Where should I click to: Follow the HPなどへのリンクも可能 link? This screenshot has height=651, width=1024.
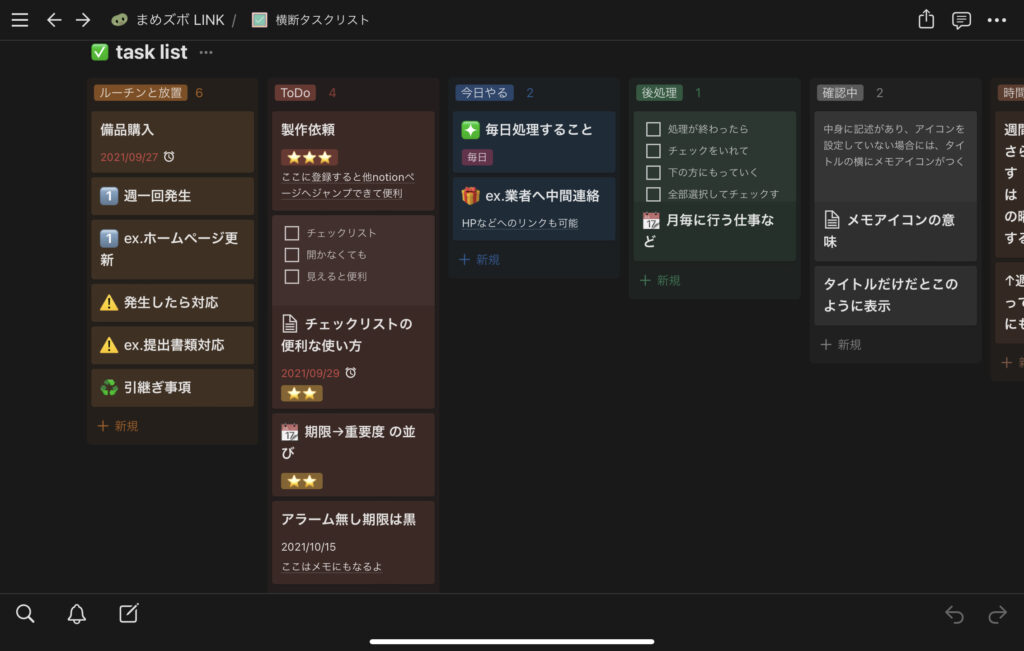click(520, 223)
